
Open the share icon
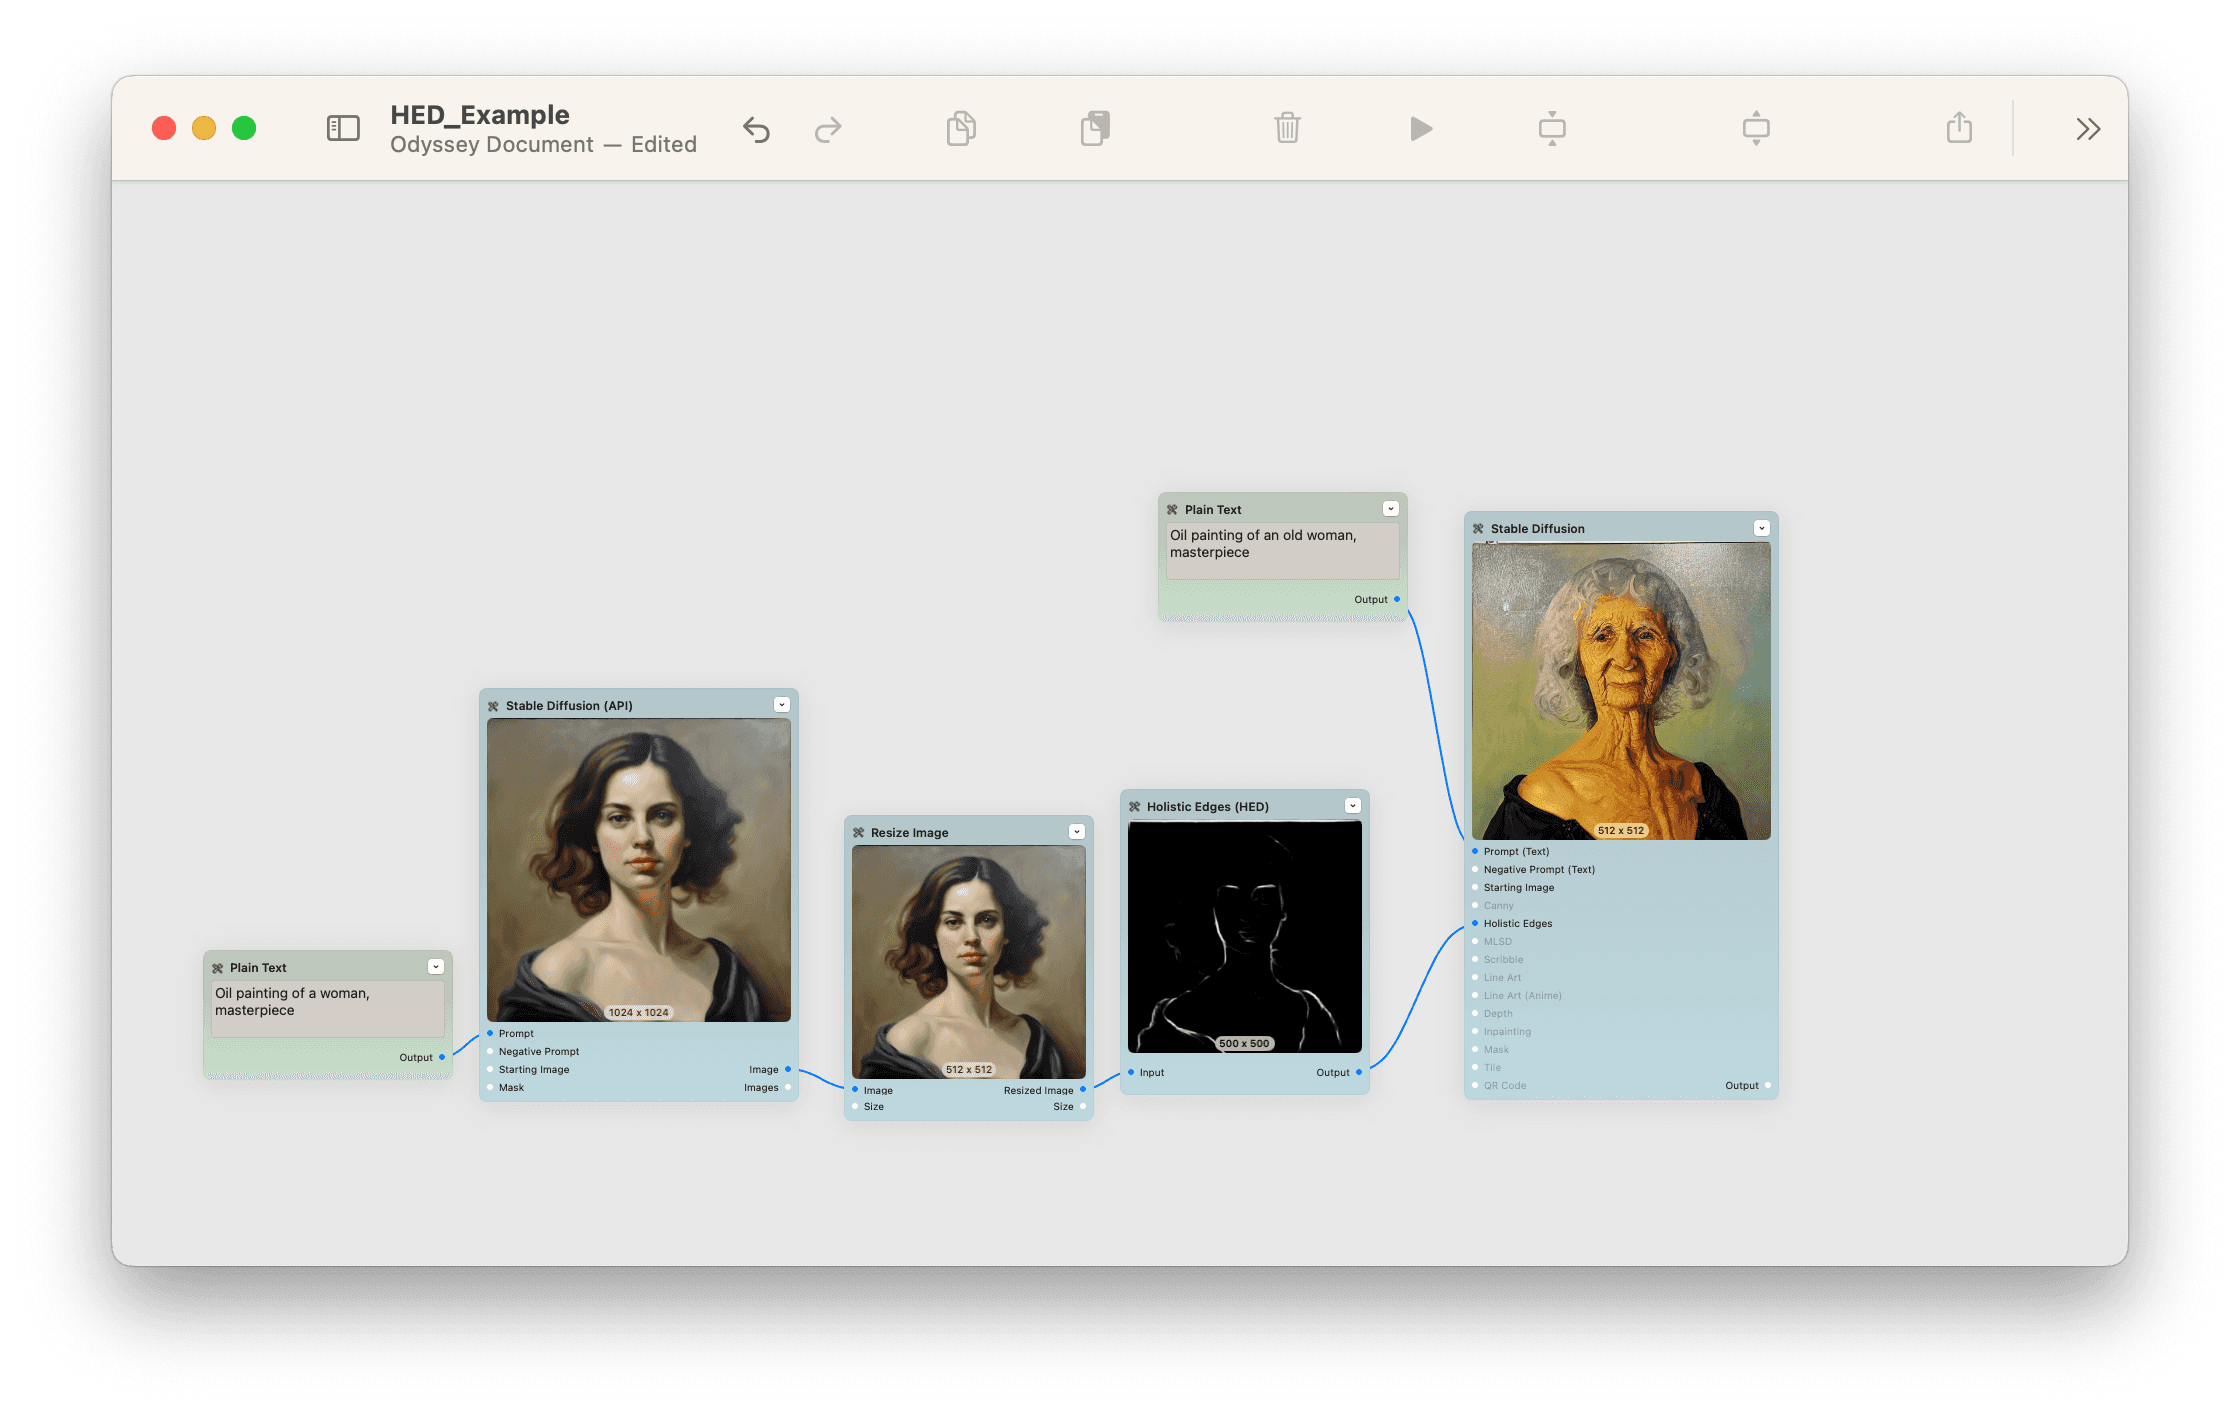[1959, 128]
